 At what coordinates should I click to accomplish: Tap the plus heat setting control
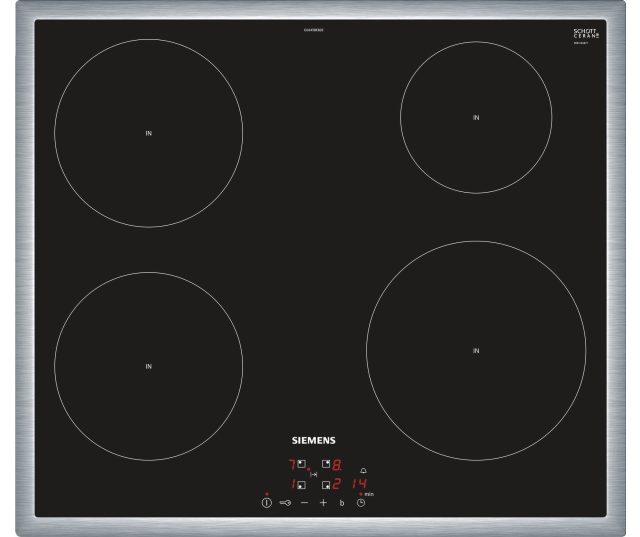(323, 503)
